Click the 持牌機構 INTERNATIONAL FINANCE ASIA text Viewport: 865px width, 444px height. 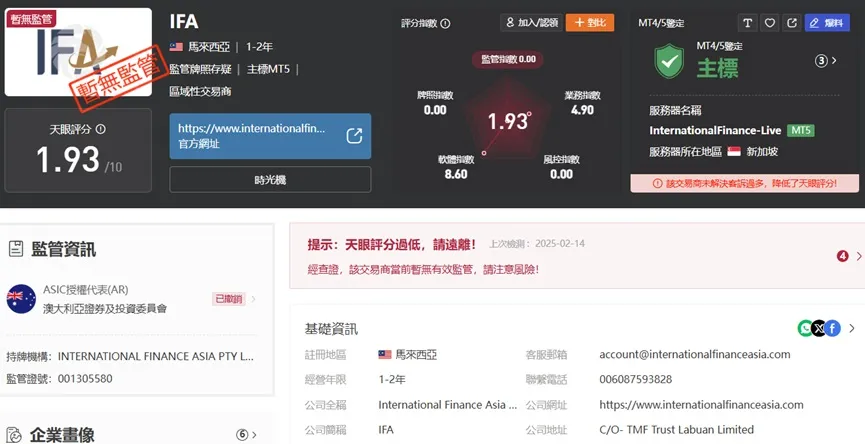click(x=130, y=356)
